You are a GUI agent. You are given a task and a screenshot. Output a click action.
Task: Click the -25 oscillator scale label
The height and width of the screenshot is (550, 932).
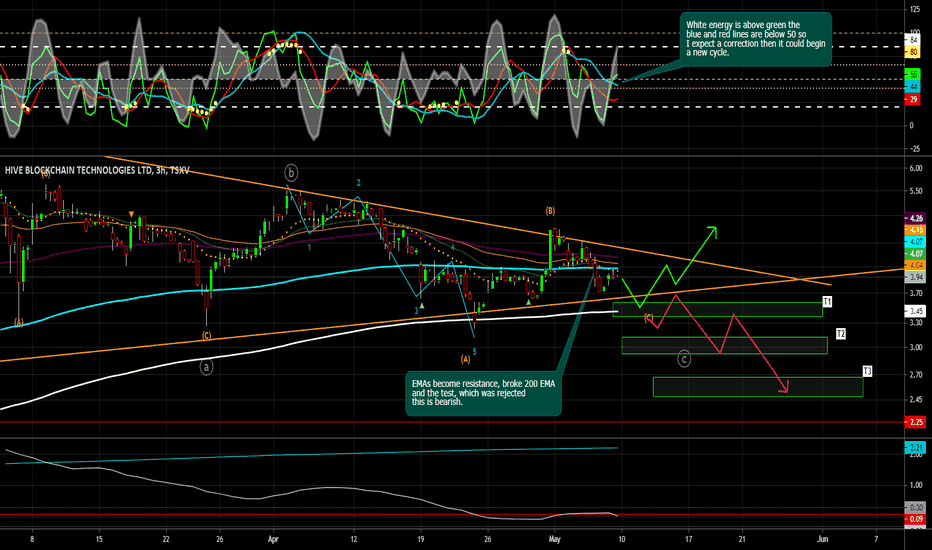tap(915, 149)
